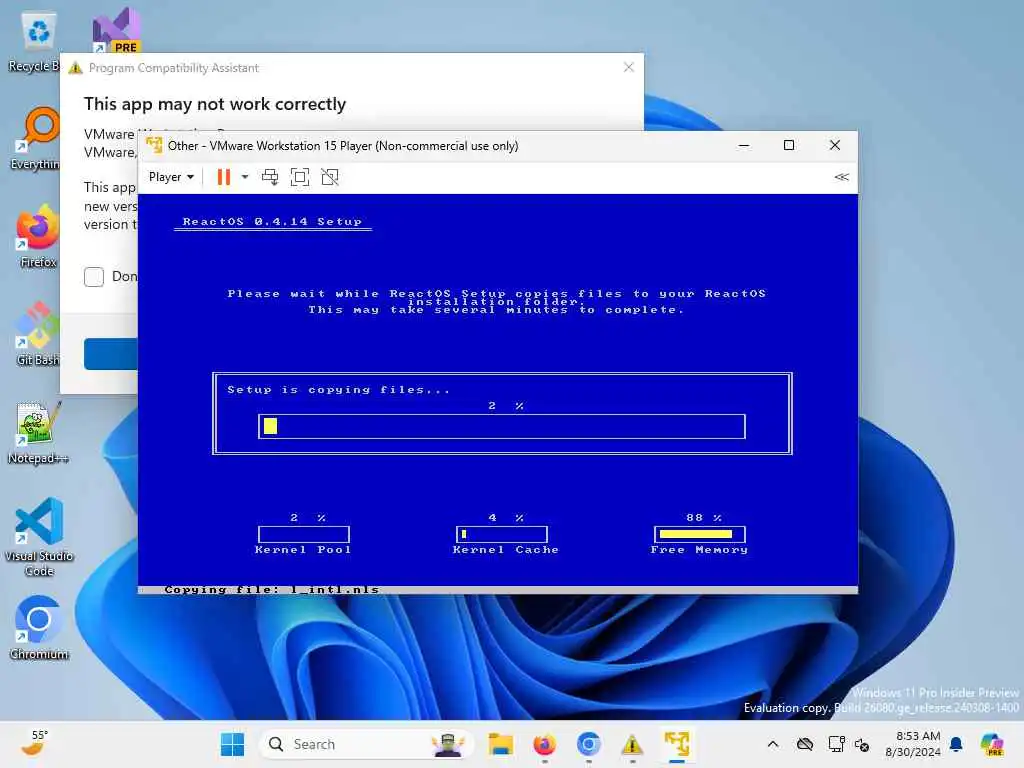Open the Windows Start menu

[232, 744]
